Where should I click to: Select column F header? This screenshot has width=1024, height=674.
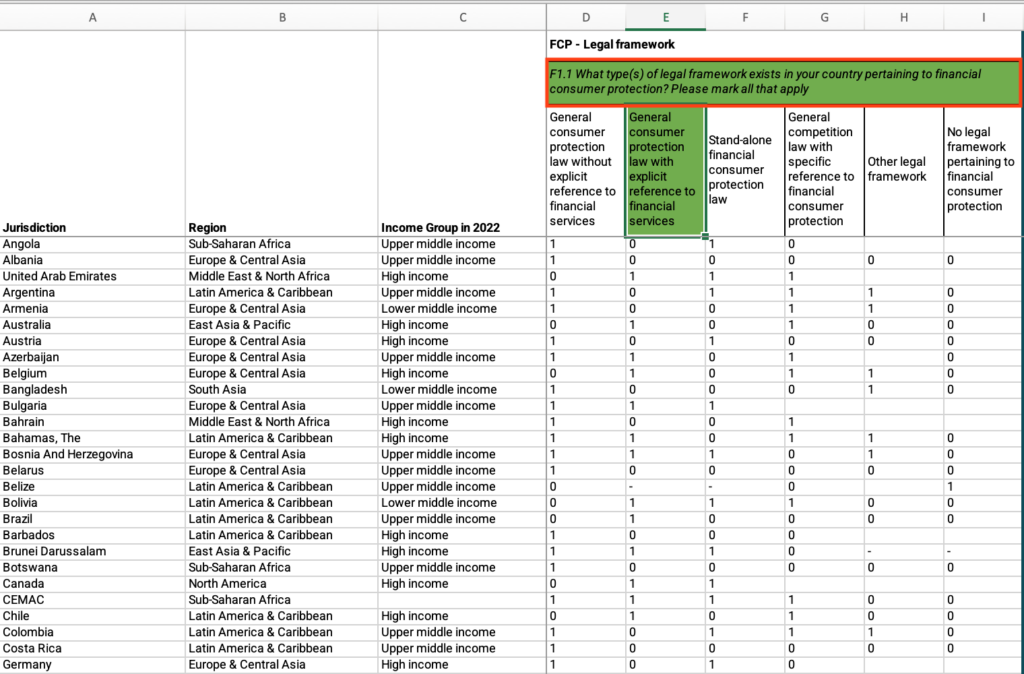click(x=745, y=18)
